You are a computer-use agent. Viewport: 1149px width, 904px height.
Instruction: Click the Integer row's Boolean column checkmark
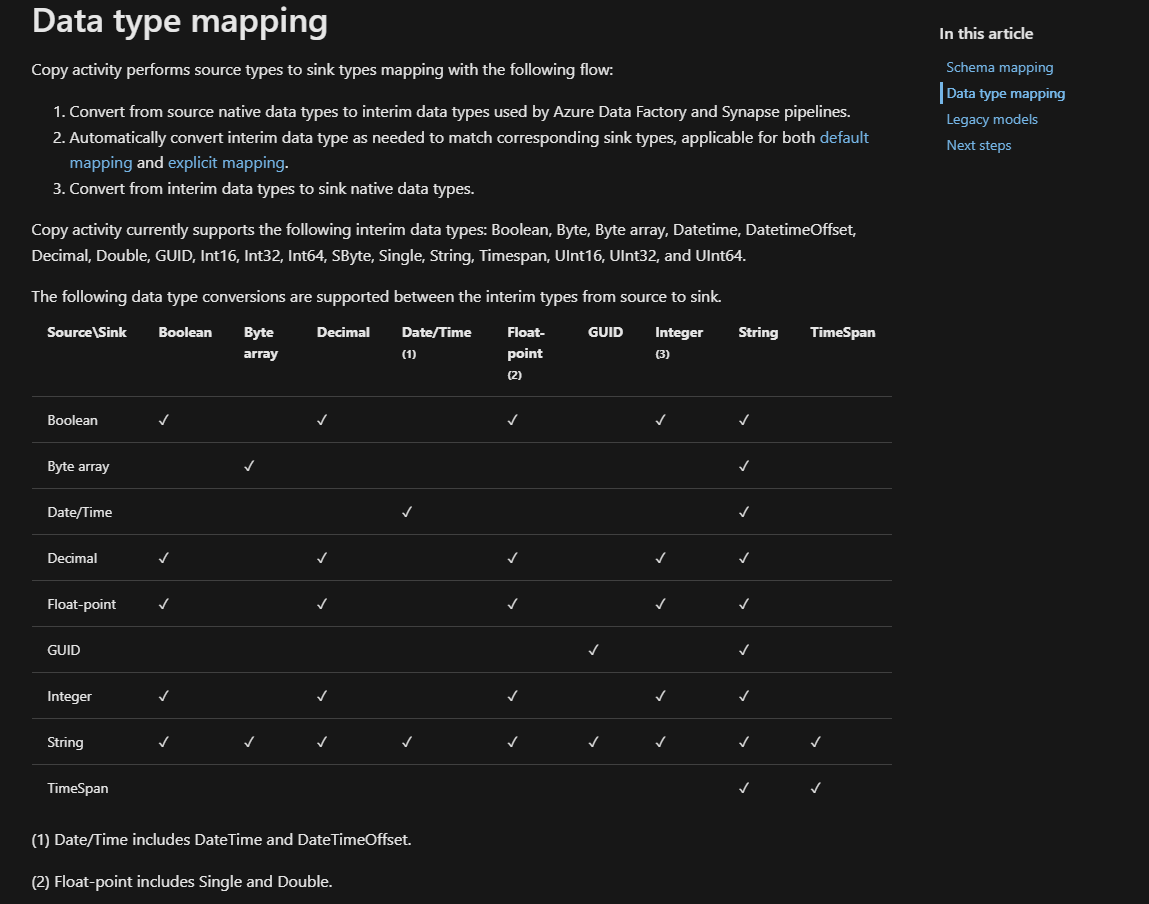[164, 696]
